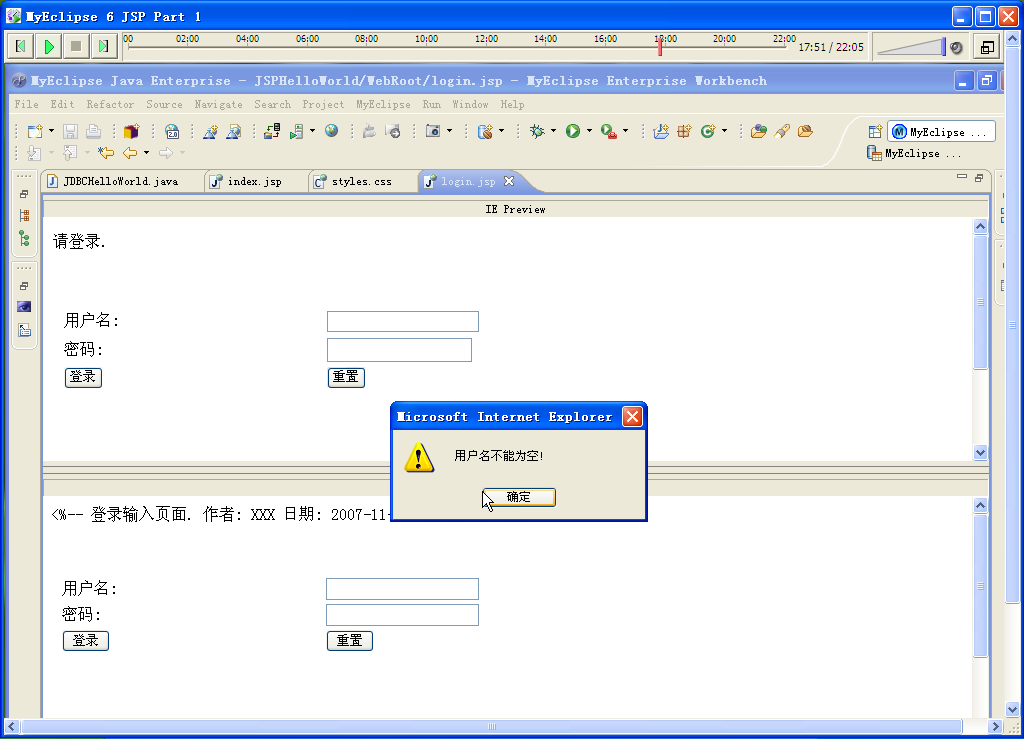
Task: Click the green tree outline icon in sidebar
Action: pyautogui.click(x=24, y=239)
